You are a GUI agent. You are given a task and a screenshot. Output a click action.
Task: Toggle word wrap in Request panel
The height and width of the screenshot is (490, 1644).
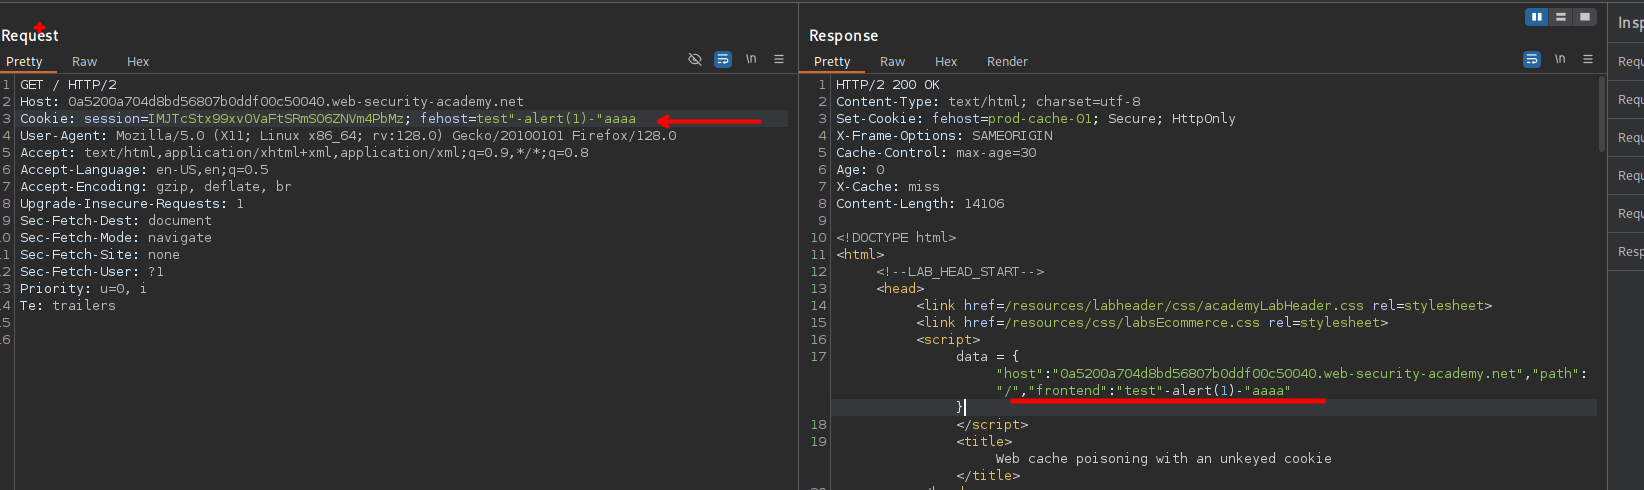tap(723, 60)
